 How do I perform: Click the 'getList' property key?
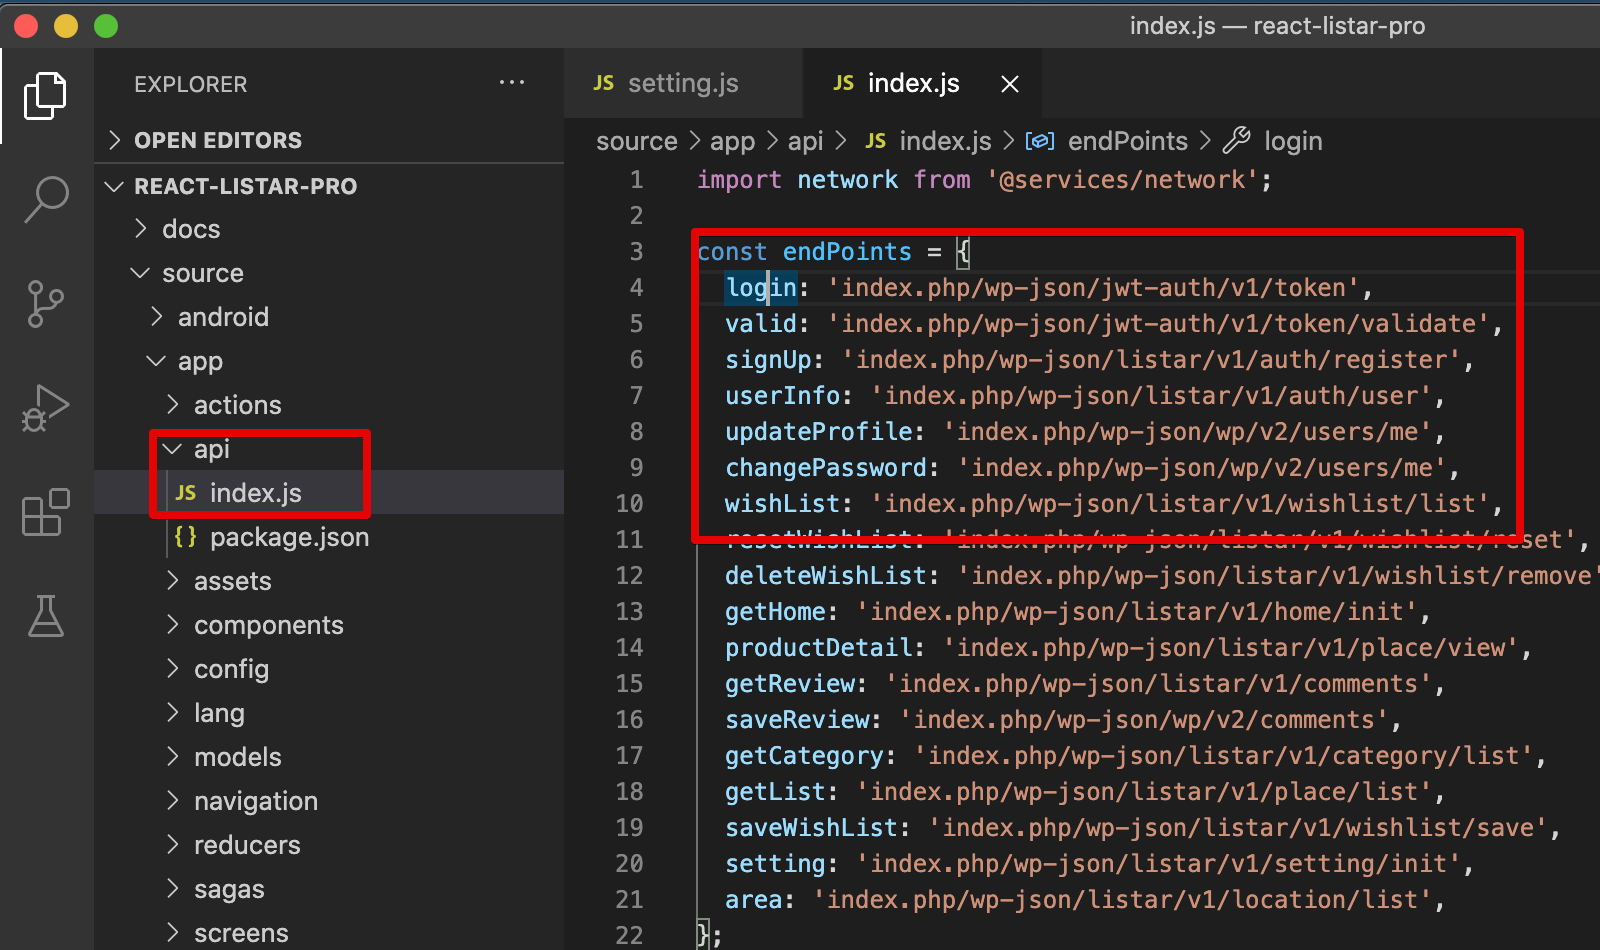tap(776, 792)
